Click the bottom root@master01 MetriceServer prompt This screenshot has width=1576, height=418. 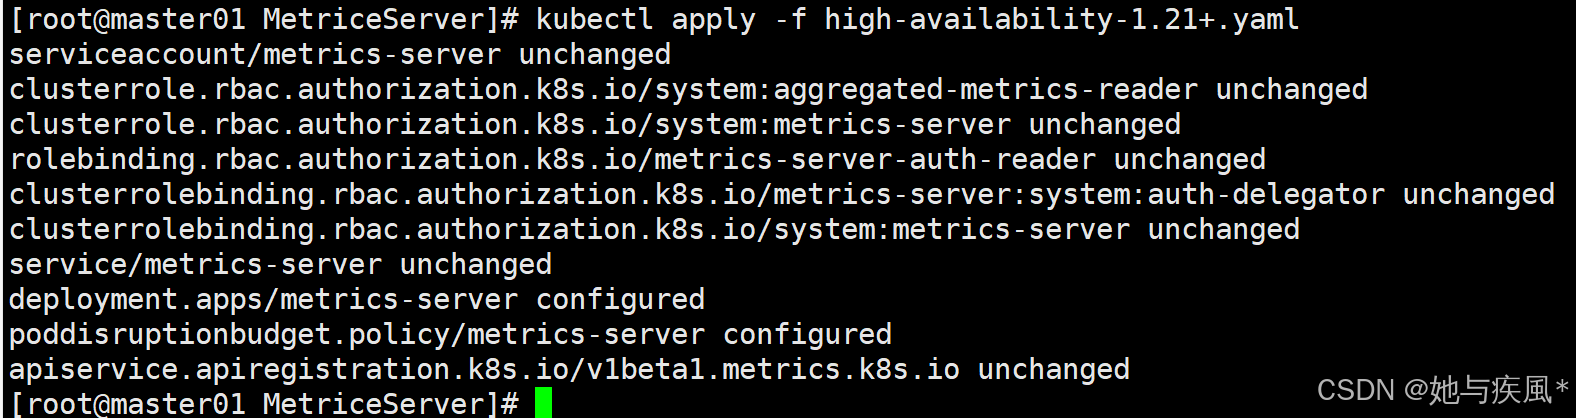click(264, 403)
